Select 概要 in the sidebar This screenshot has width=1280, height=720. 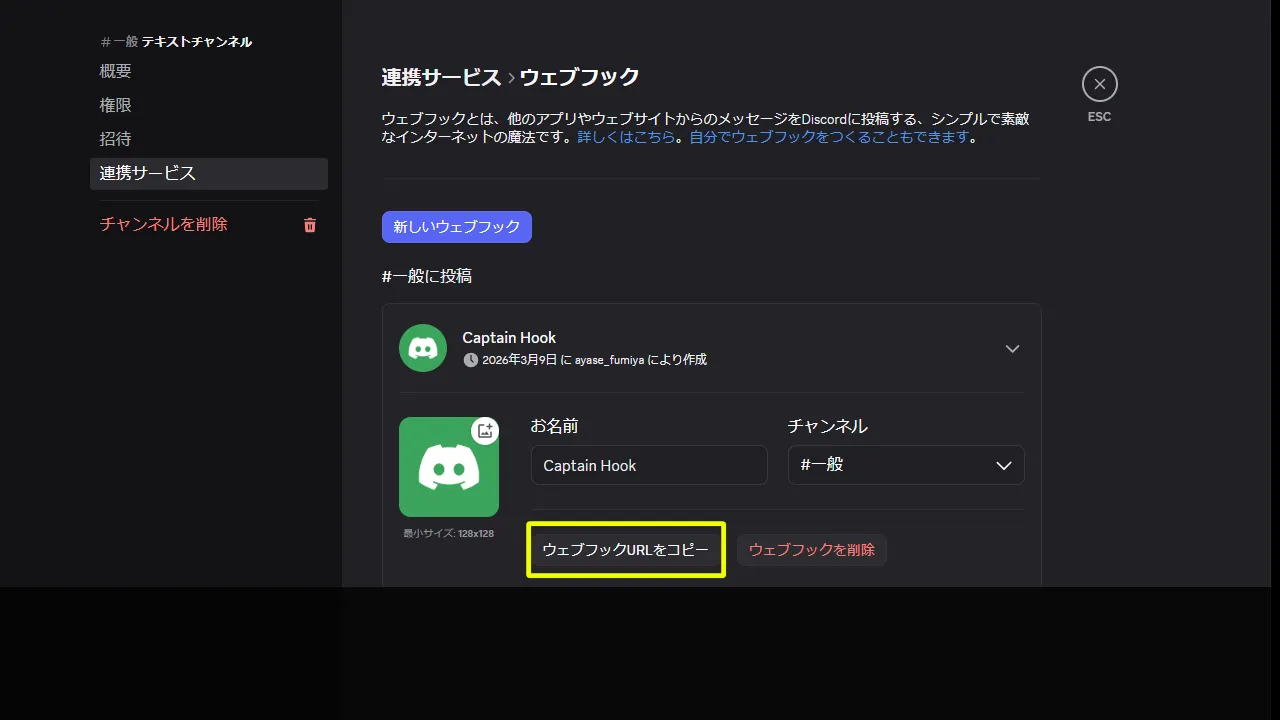click(114, 70)
